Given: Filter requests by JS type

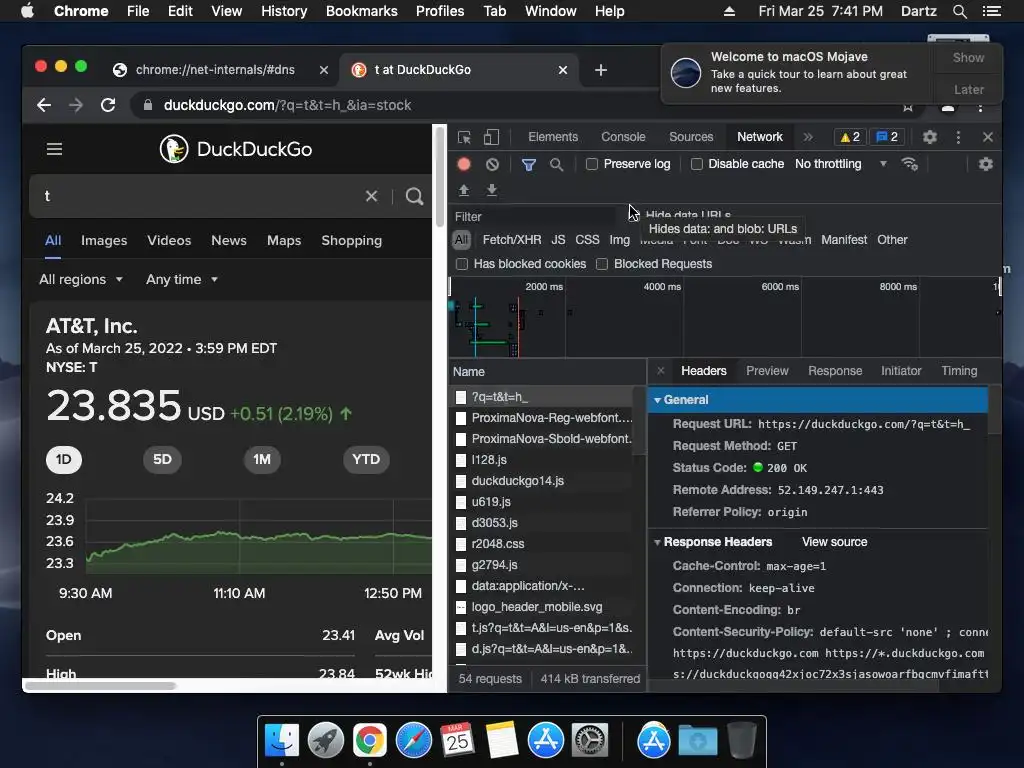Looking at the screenshot, I should (x=558, y=240).
